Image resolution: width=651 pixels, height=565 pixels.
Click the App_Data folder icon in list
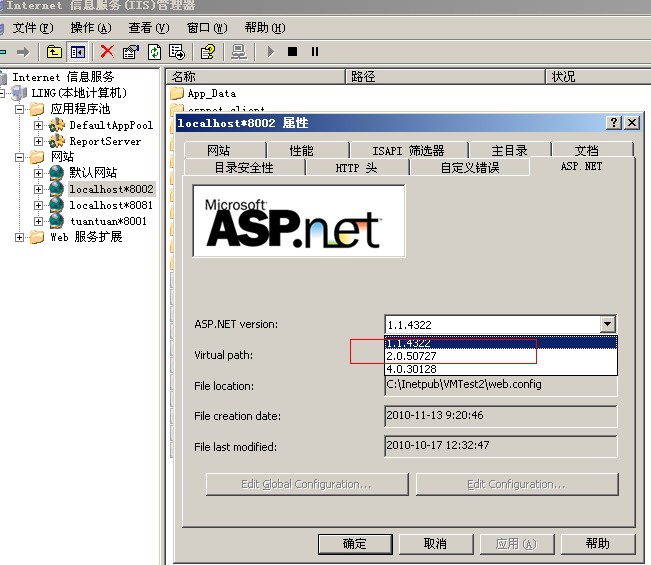[x=177, y=93]
